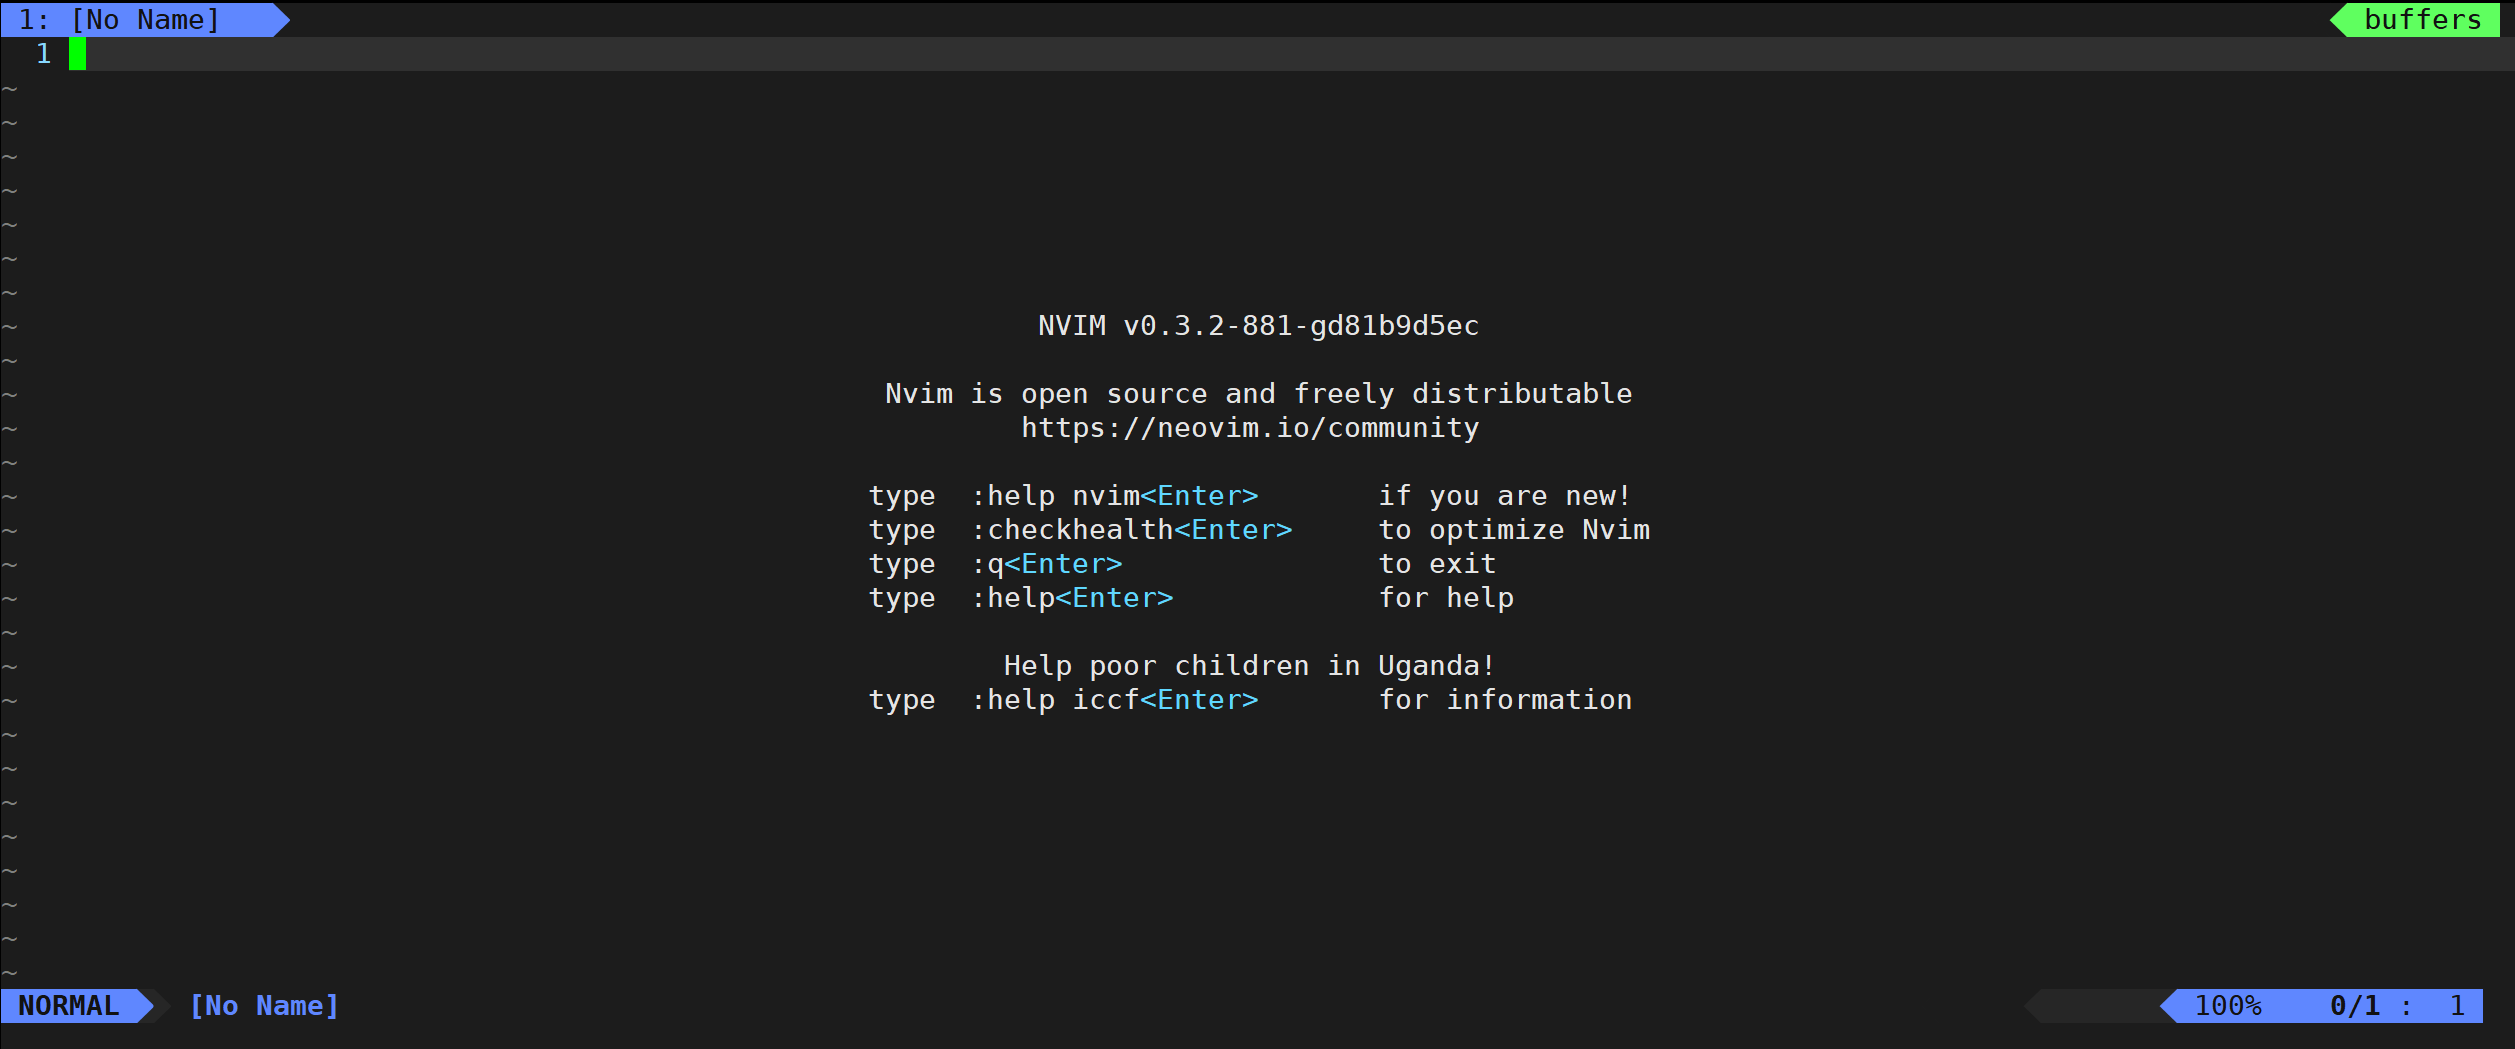
Task: Click the ':q<Enter>' command text
Action: (1046, 564)
